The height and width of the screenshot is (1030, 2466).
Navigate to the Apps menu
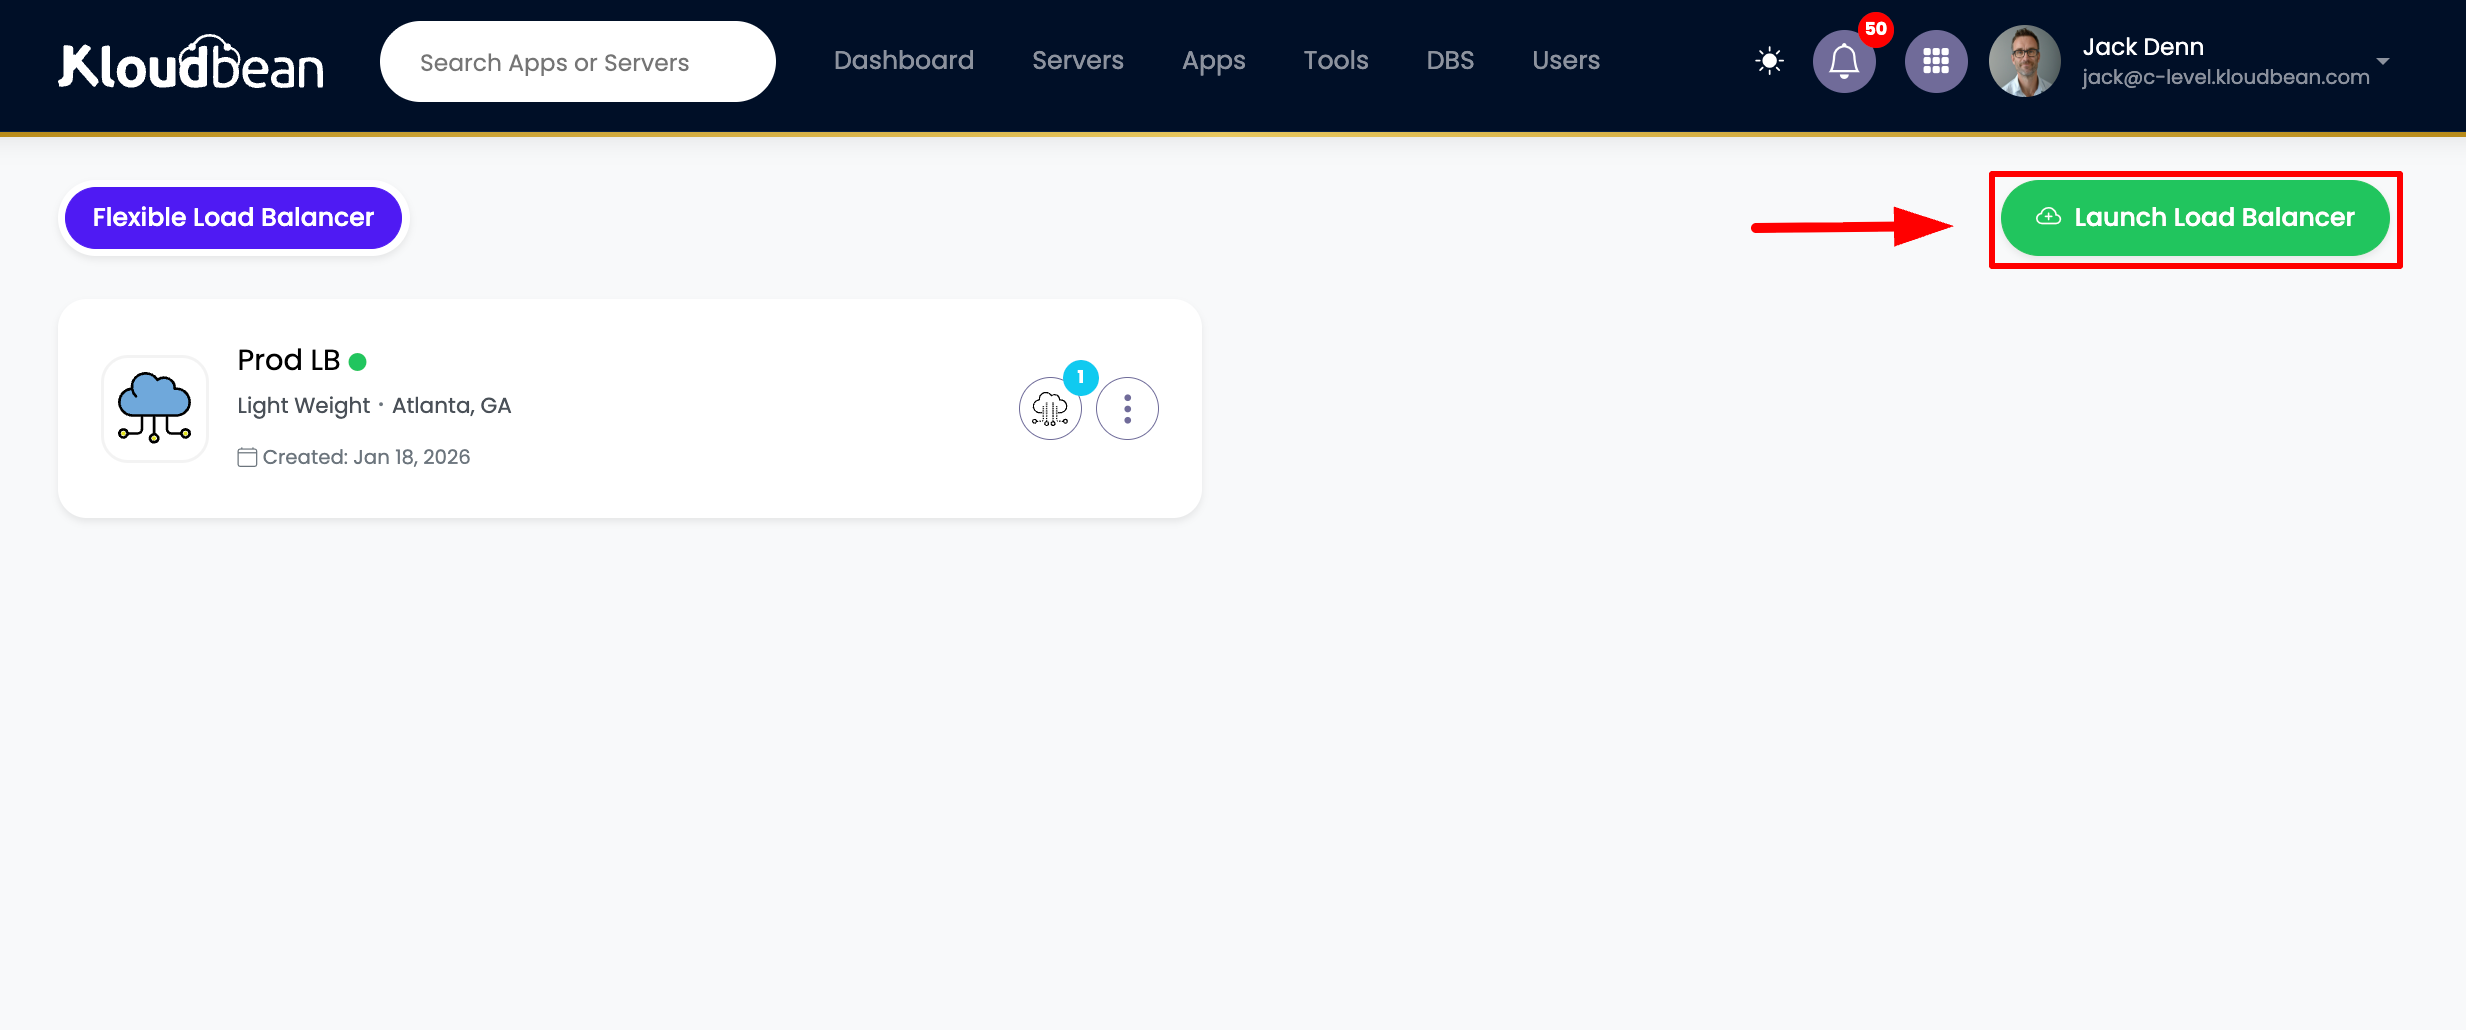pos(1214,61)
